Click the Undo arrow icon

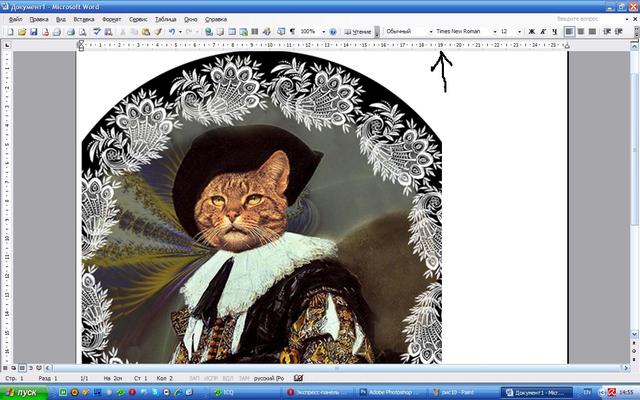tap(172, 32)
